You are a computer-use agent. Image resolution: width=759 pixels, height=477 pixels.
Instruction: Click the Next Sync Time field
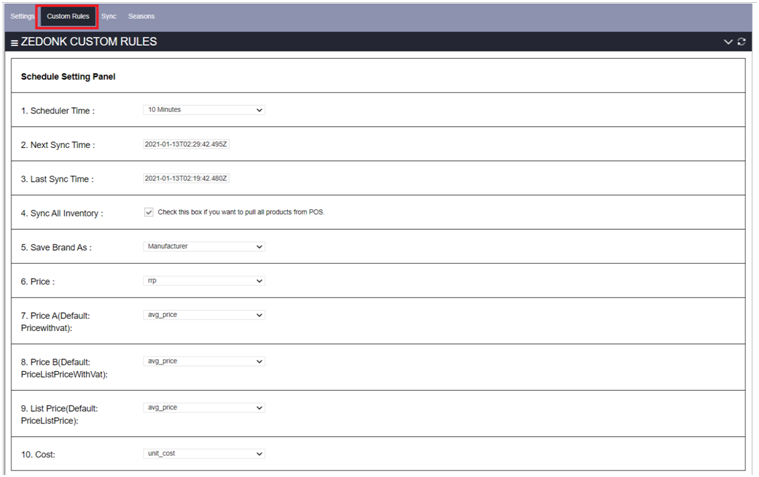click(x=186, y=144)
